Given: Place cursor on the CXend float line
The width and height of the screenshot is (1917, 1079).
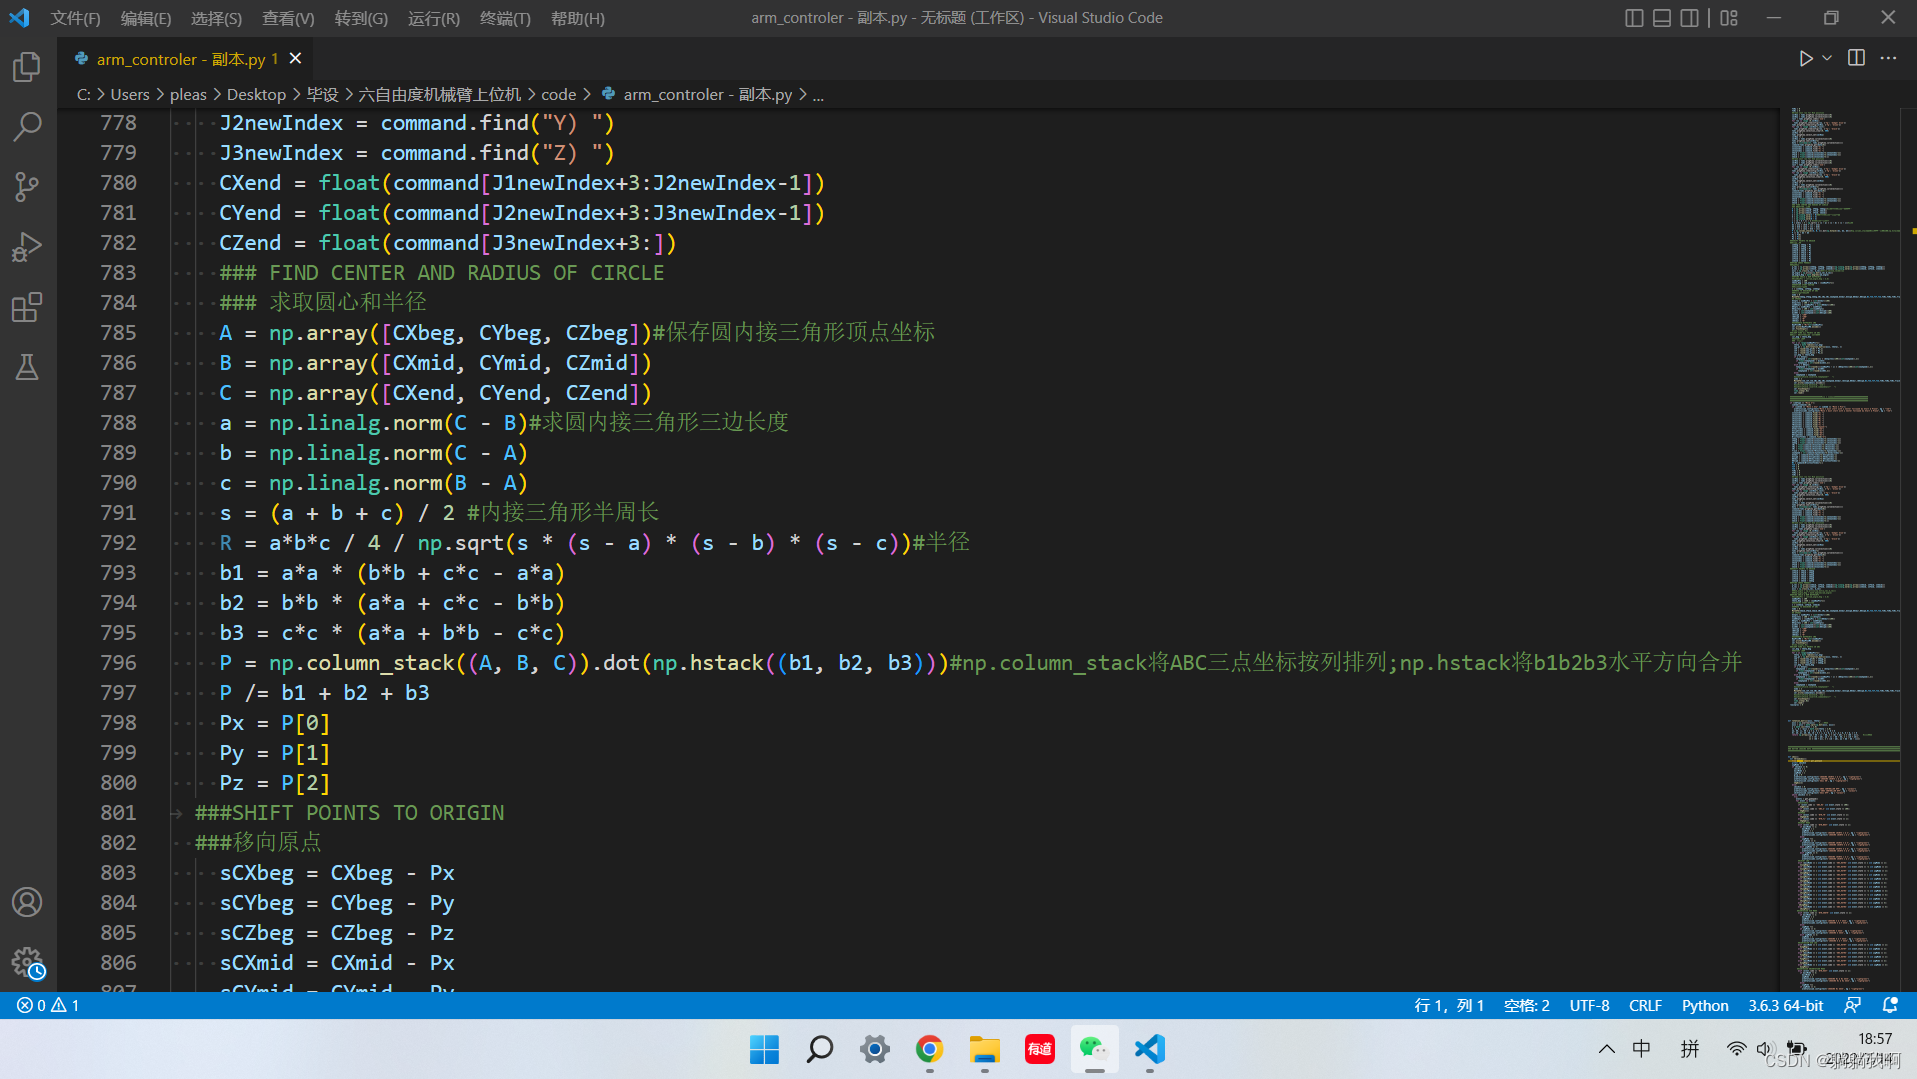Looking at the screenshot, I should (521, 183).
